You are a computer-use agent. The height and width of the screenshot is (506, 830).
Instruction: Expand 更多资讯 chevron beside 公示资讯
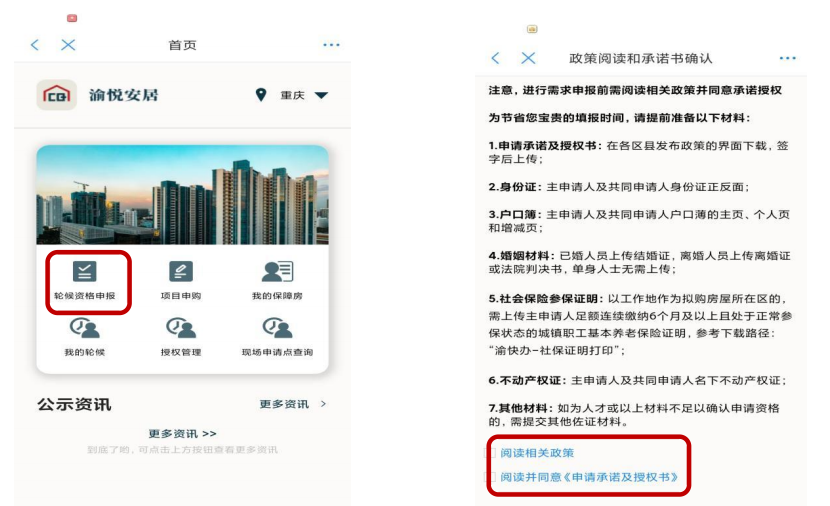(323, 404)
